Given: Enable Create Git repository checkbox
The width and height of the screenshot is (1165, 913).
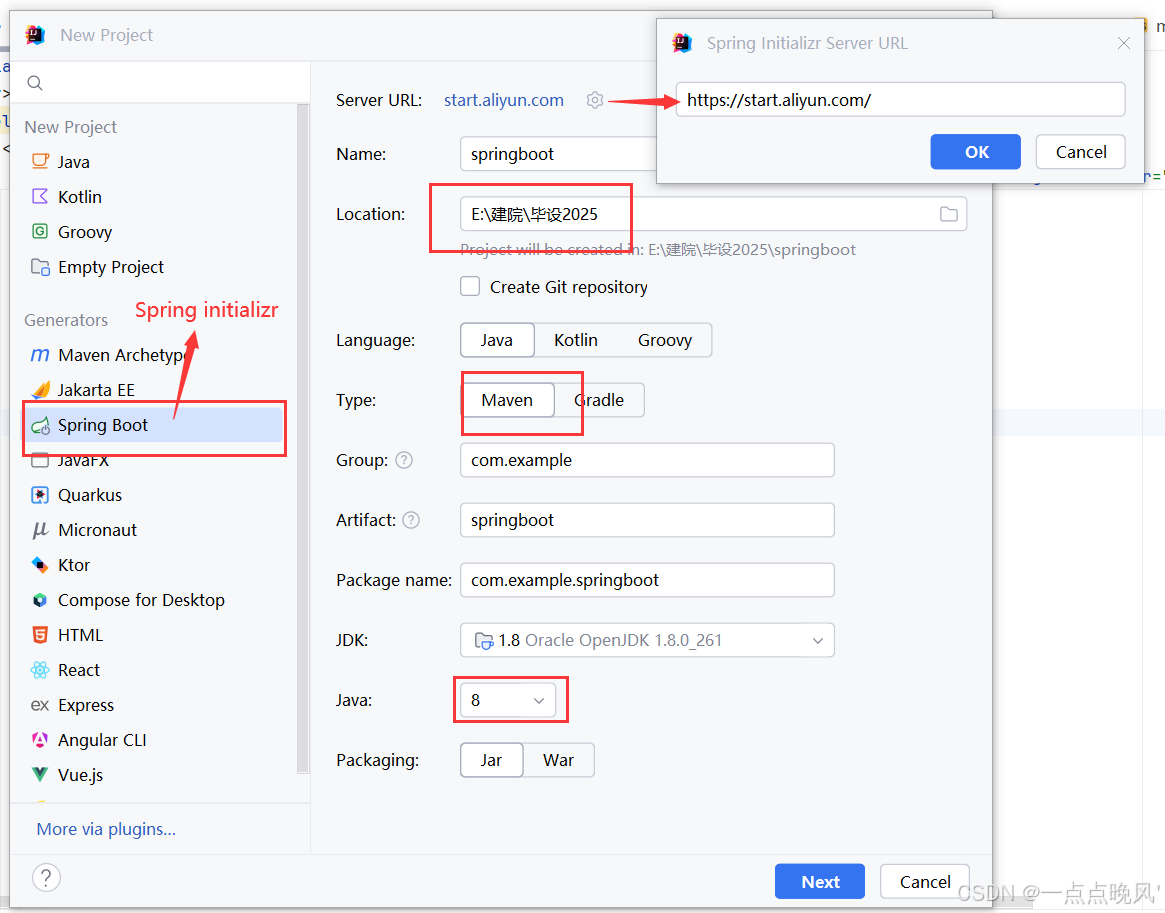Looking at the screenshot, I should pyautogui.click(x=470, y=286).
